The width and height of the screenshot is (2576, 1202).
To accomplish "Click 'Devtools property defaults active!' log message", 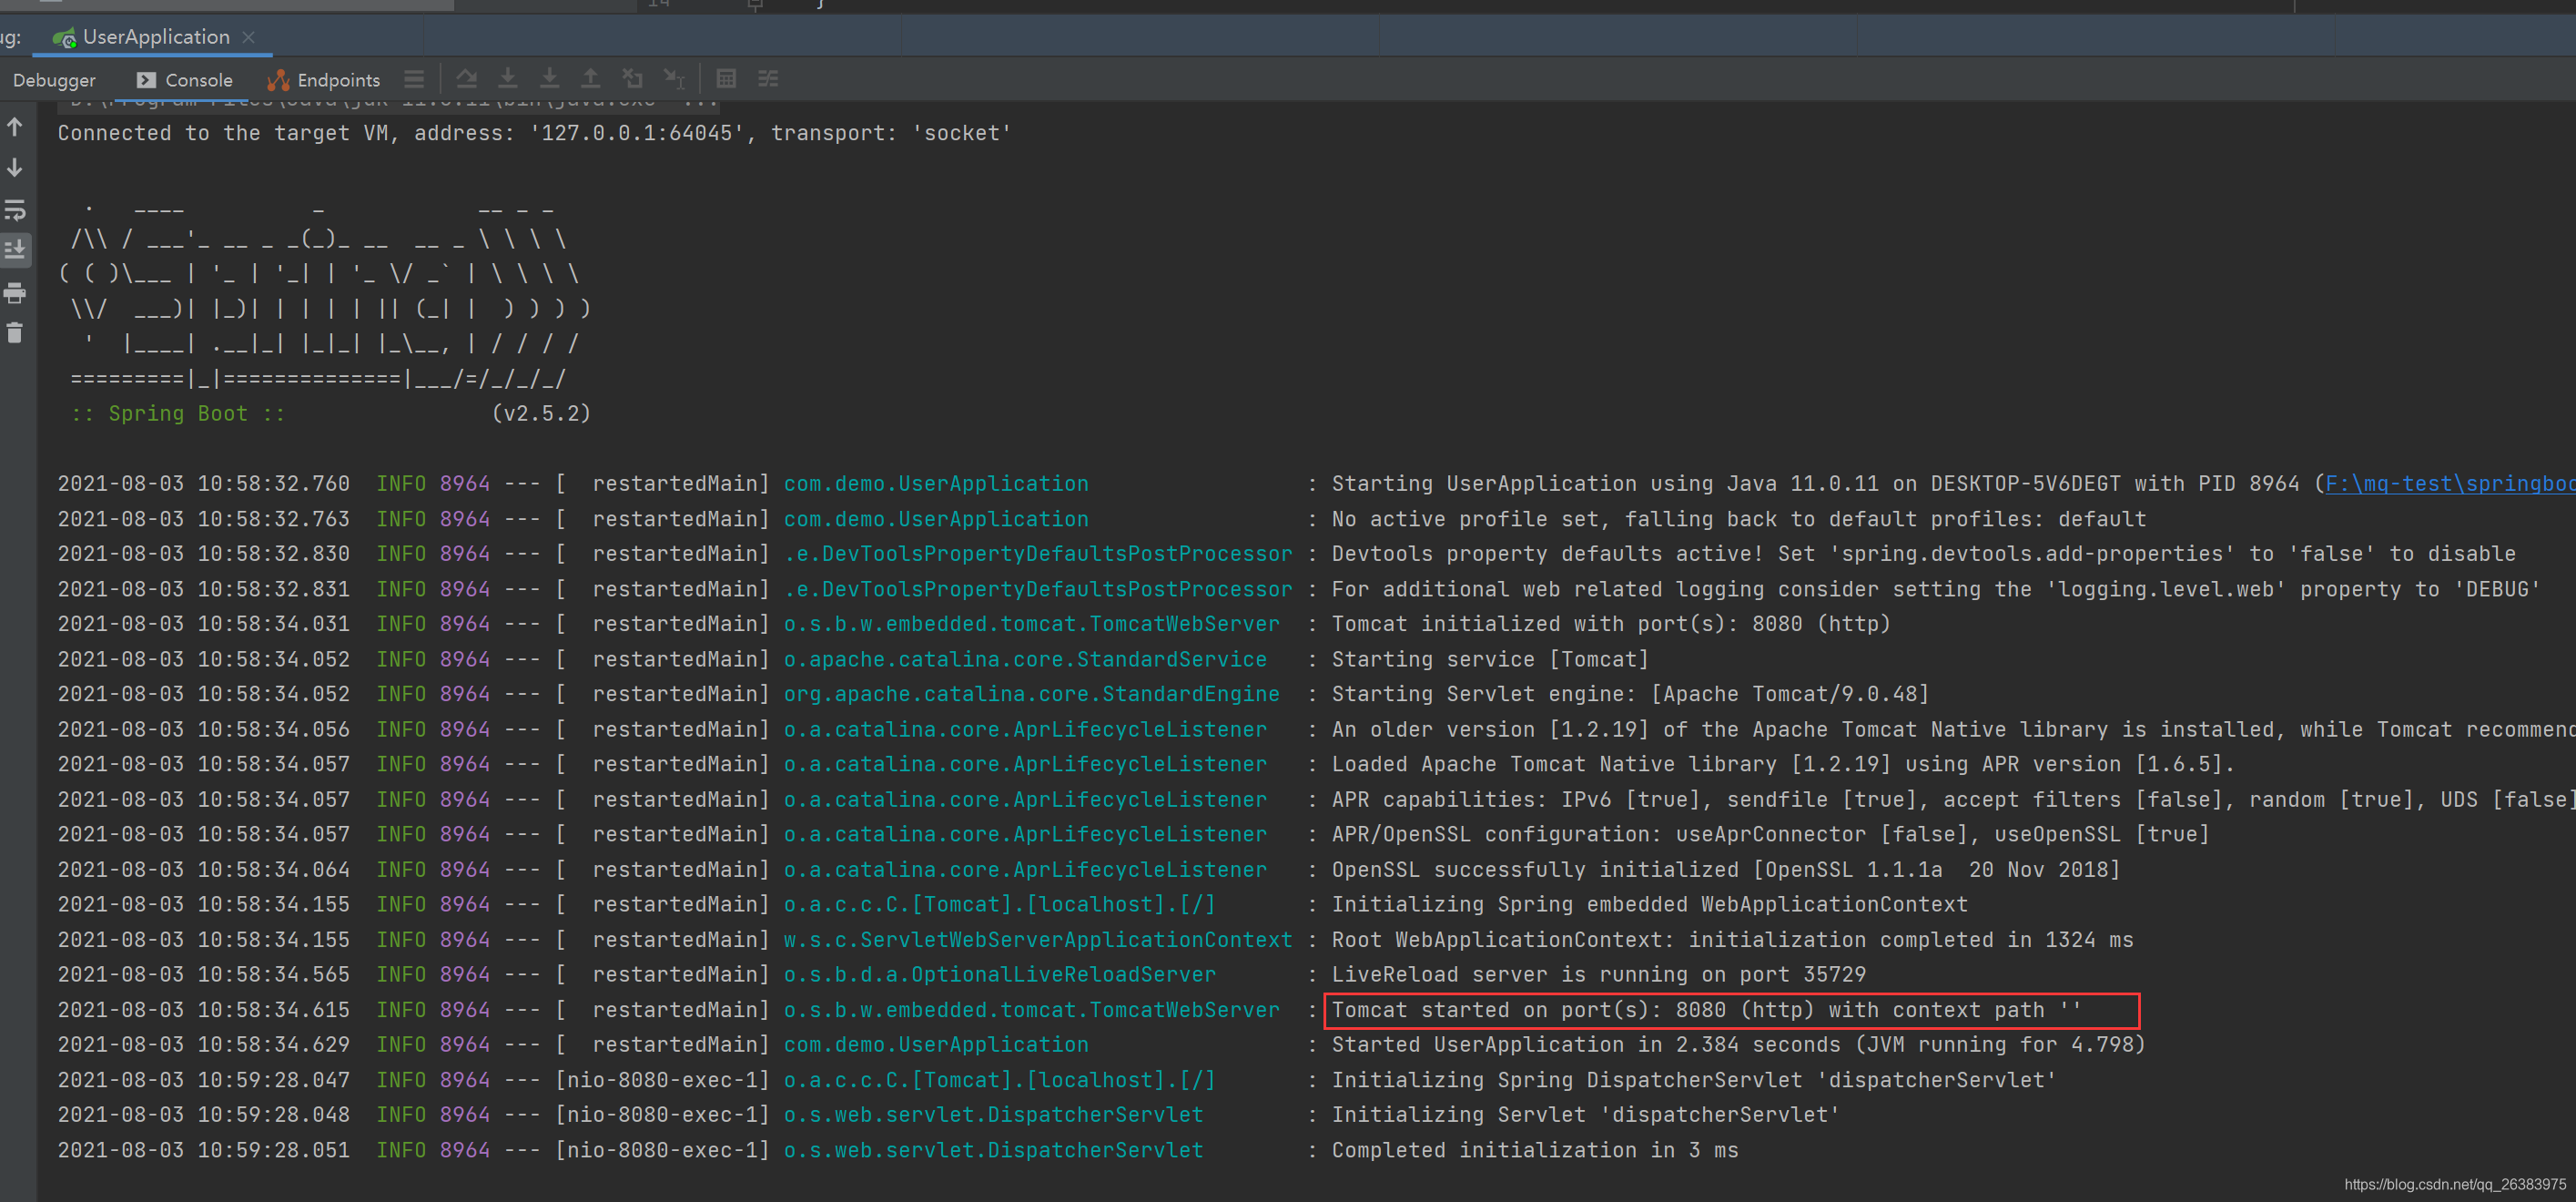I will pos(1923,554).
